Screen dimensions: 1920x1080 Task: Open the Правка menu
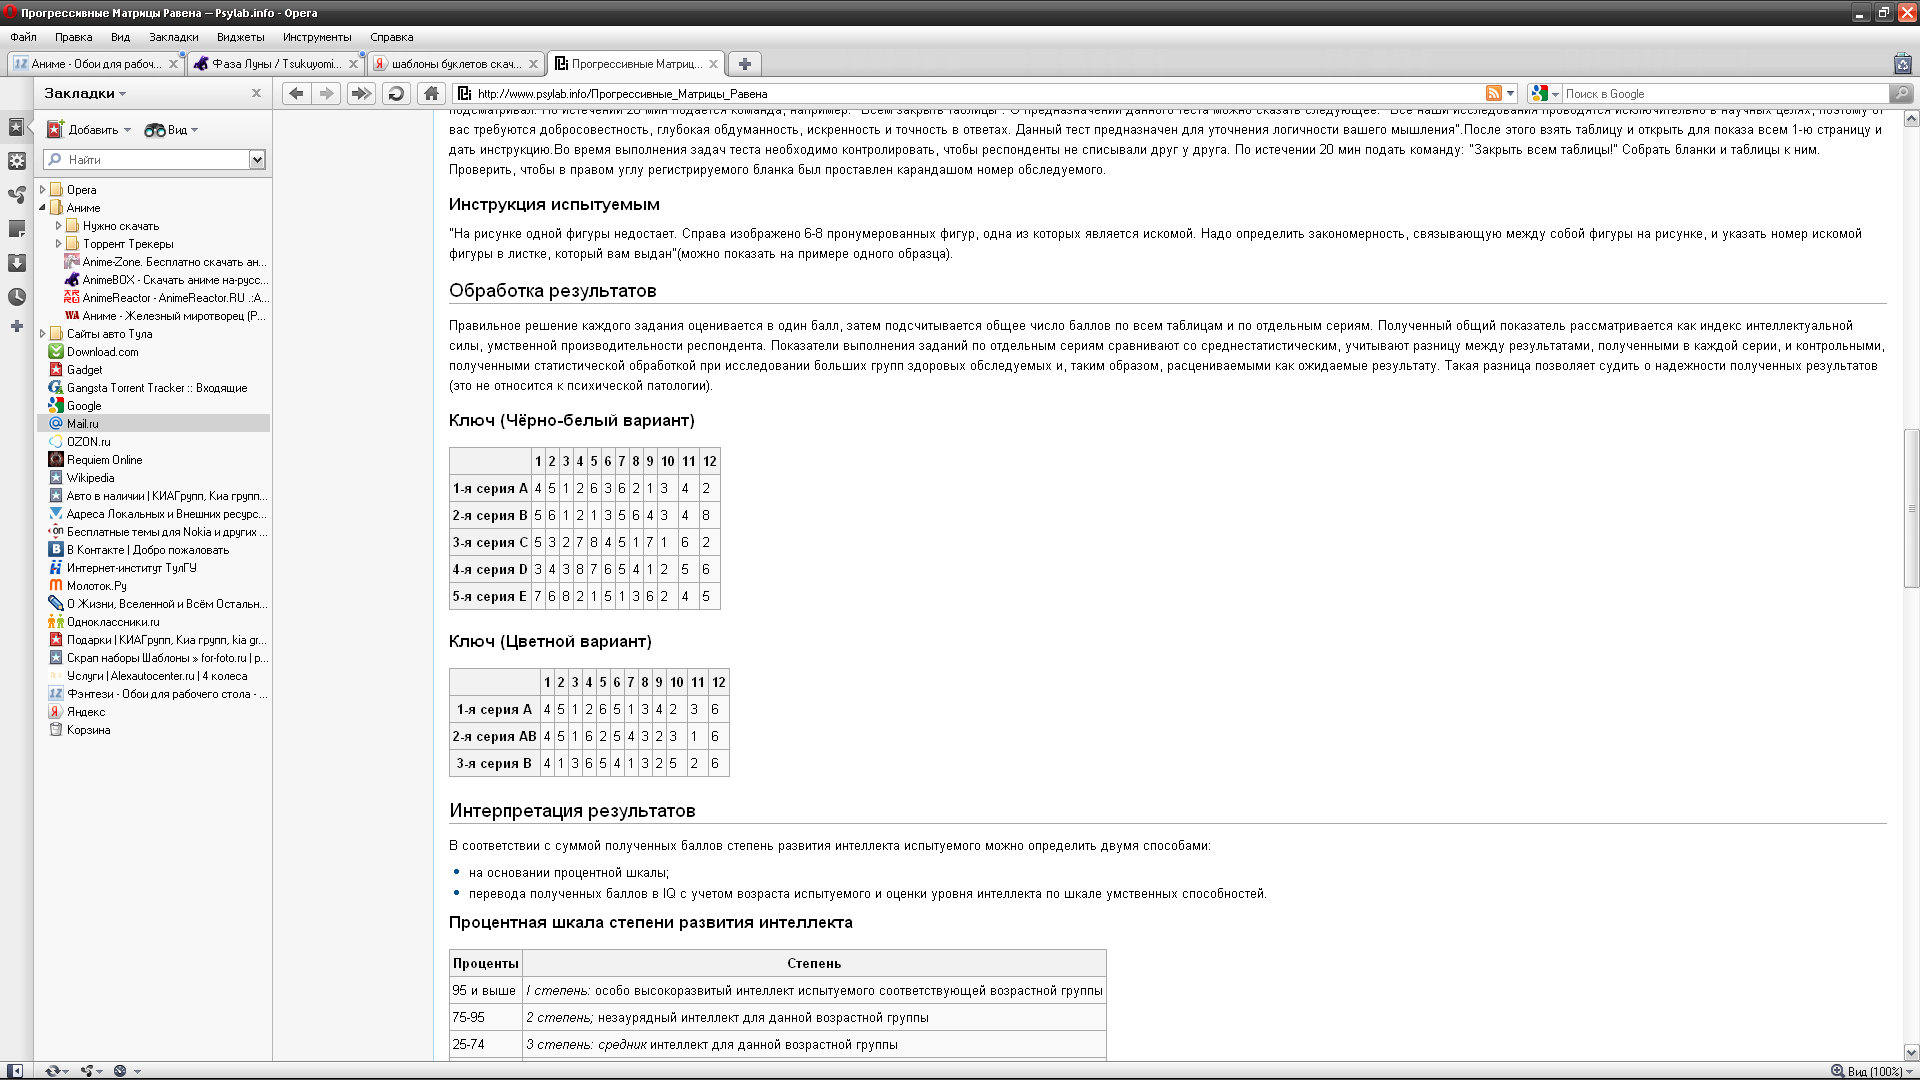coord(74,37)
